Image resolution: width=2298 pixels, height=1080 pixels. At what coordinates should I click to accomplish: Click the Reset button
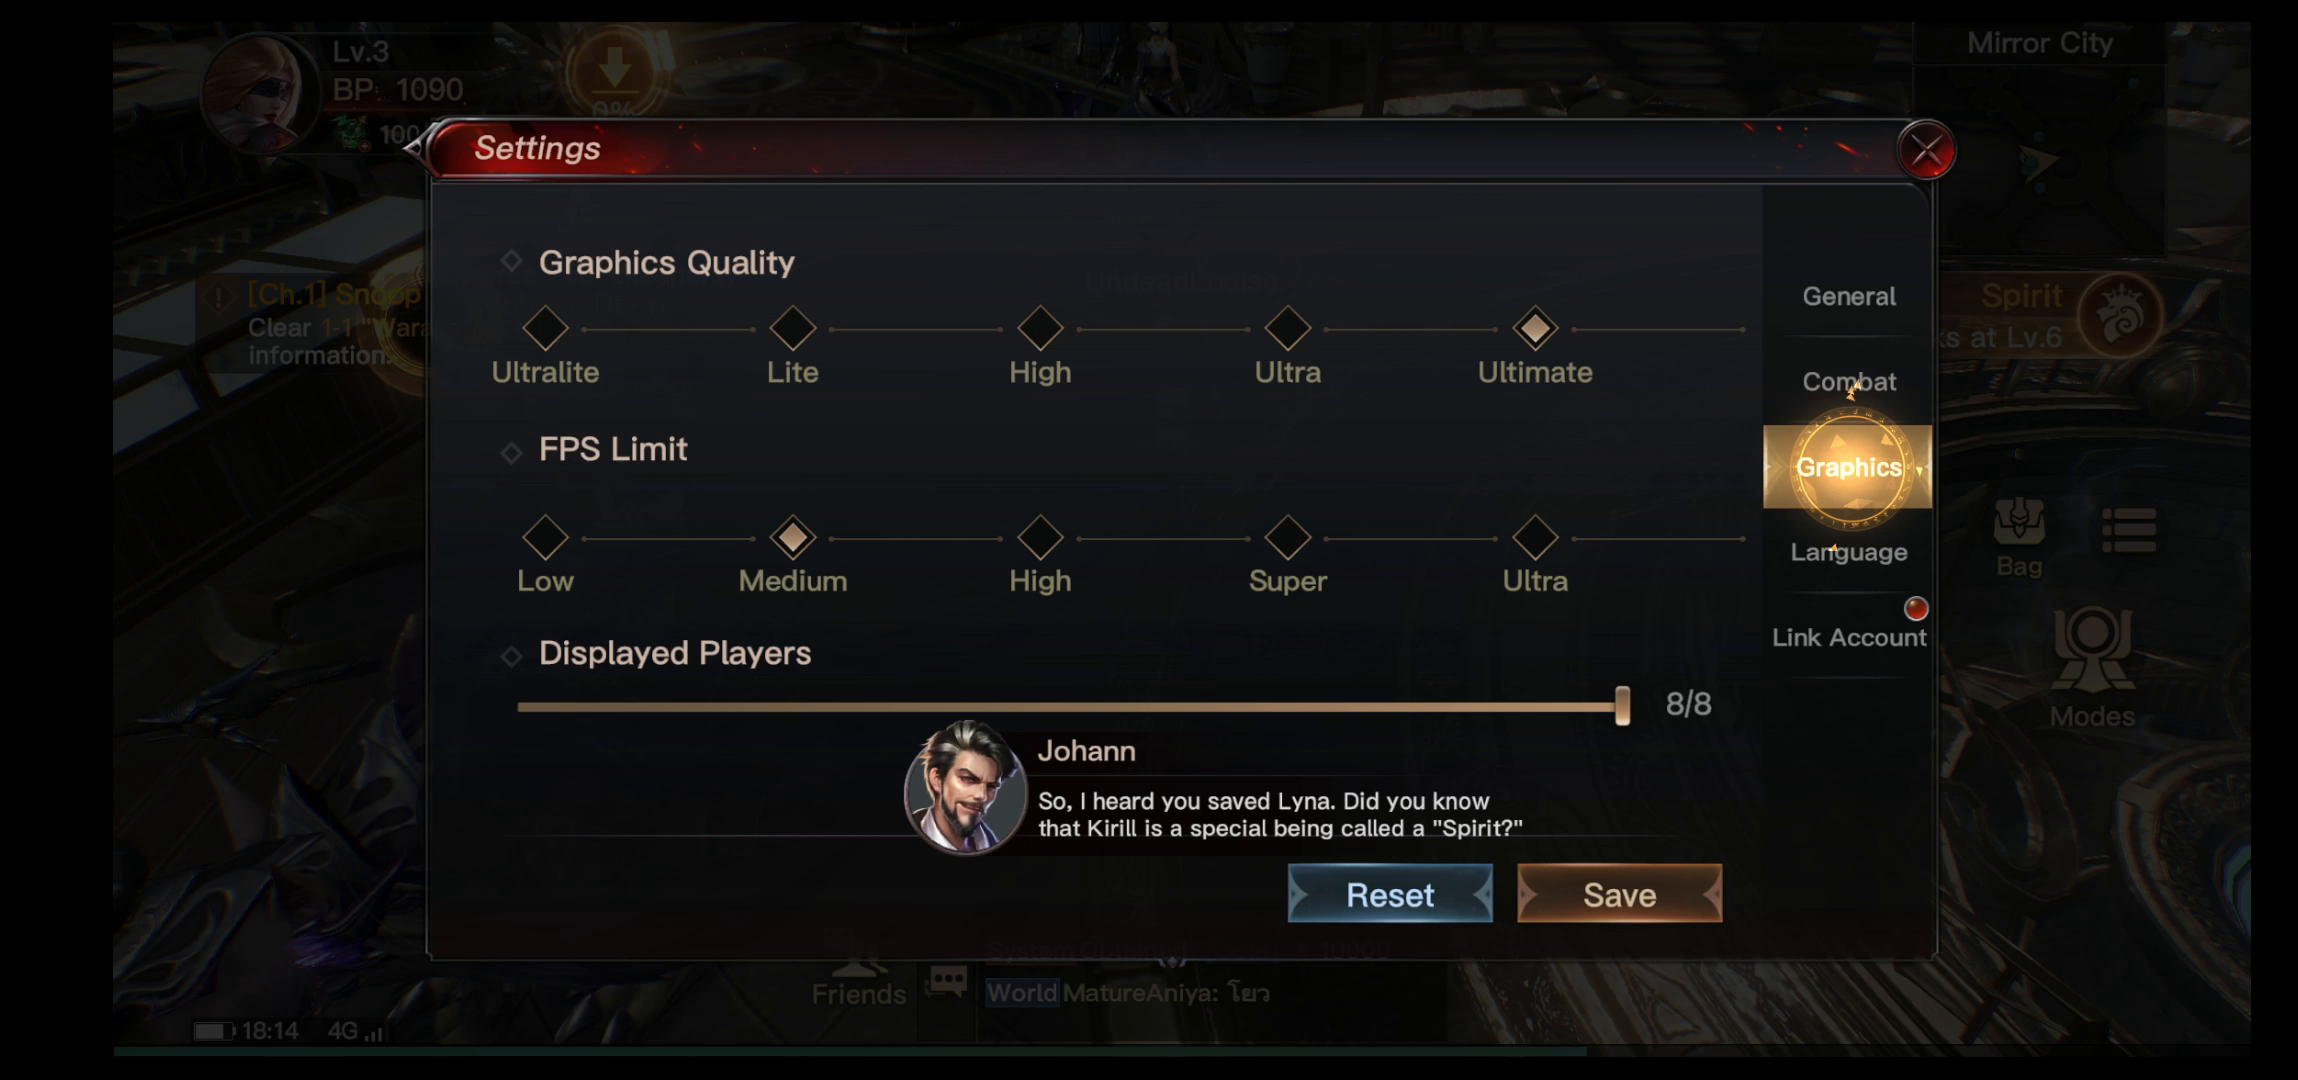coord(1390,894)
